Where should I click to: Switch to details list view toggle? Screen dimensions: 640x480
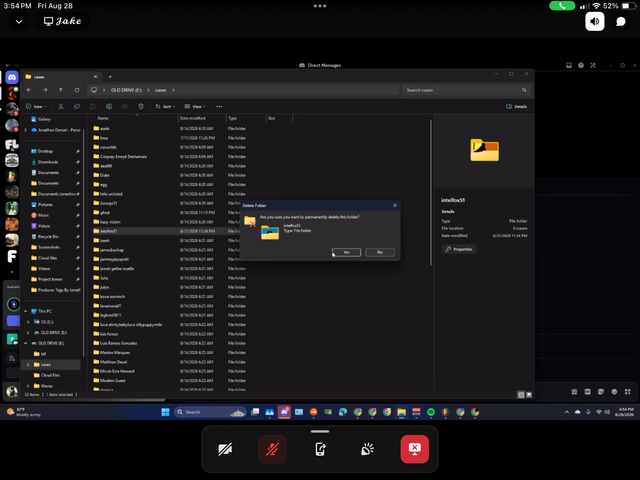coord(521,395)
